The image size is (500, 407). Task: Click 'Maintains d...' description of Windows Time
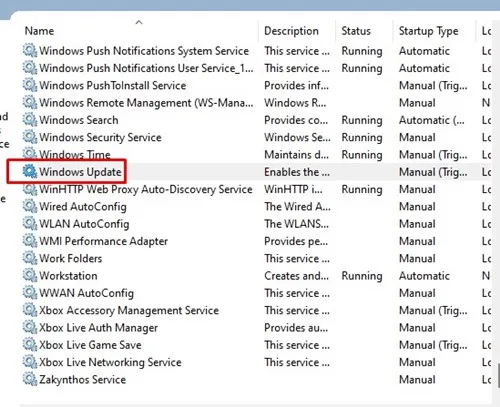coord(296,155)
